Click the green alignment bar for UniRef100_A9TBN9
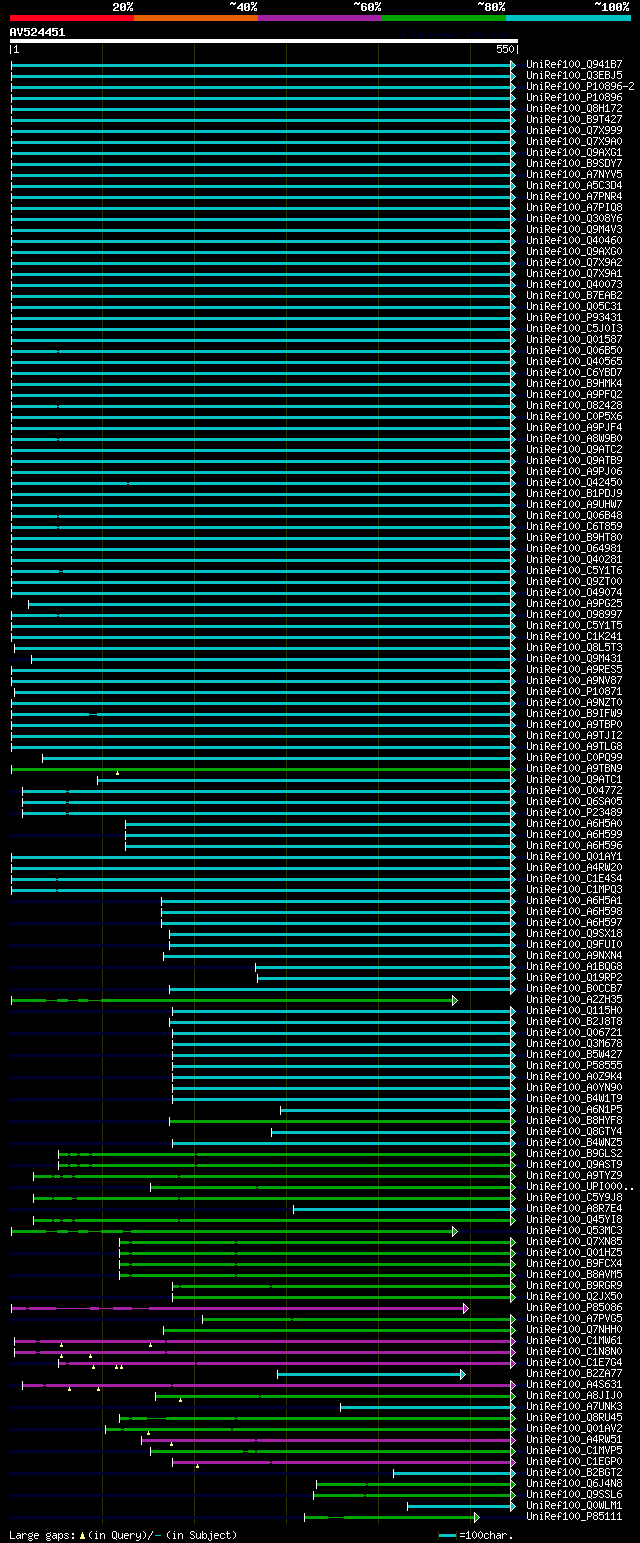640x1543 pixels. coord(264,769)
